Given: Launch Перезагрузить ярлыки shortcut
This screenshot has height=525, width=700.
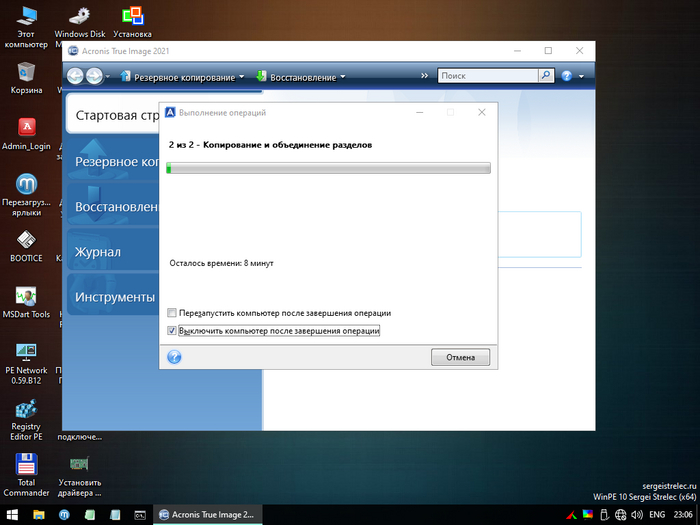Looking at the screenshot, I should [x=26, y=195].
